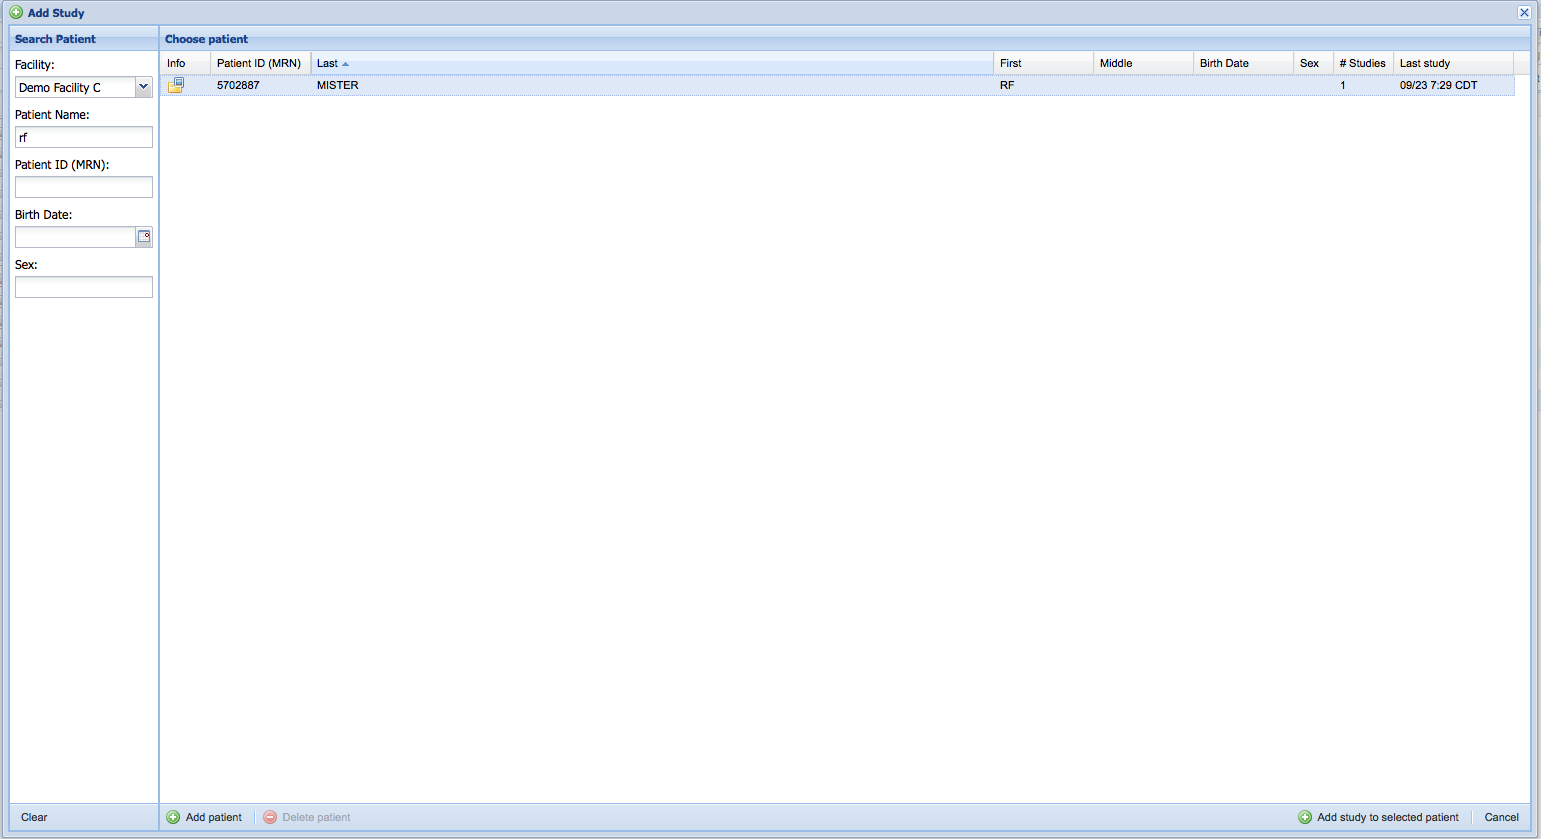Focus the Patient Name input field
Image resolution: width=1541 pixels, height=839 pixels.
tap(84, 137)
